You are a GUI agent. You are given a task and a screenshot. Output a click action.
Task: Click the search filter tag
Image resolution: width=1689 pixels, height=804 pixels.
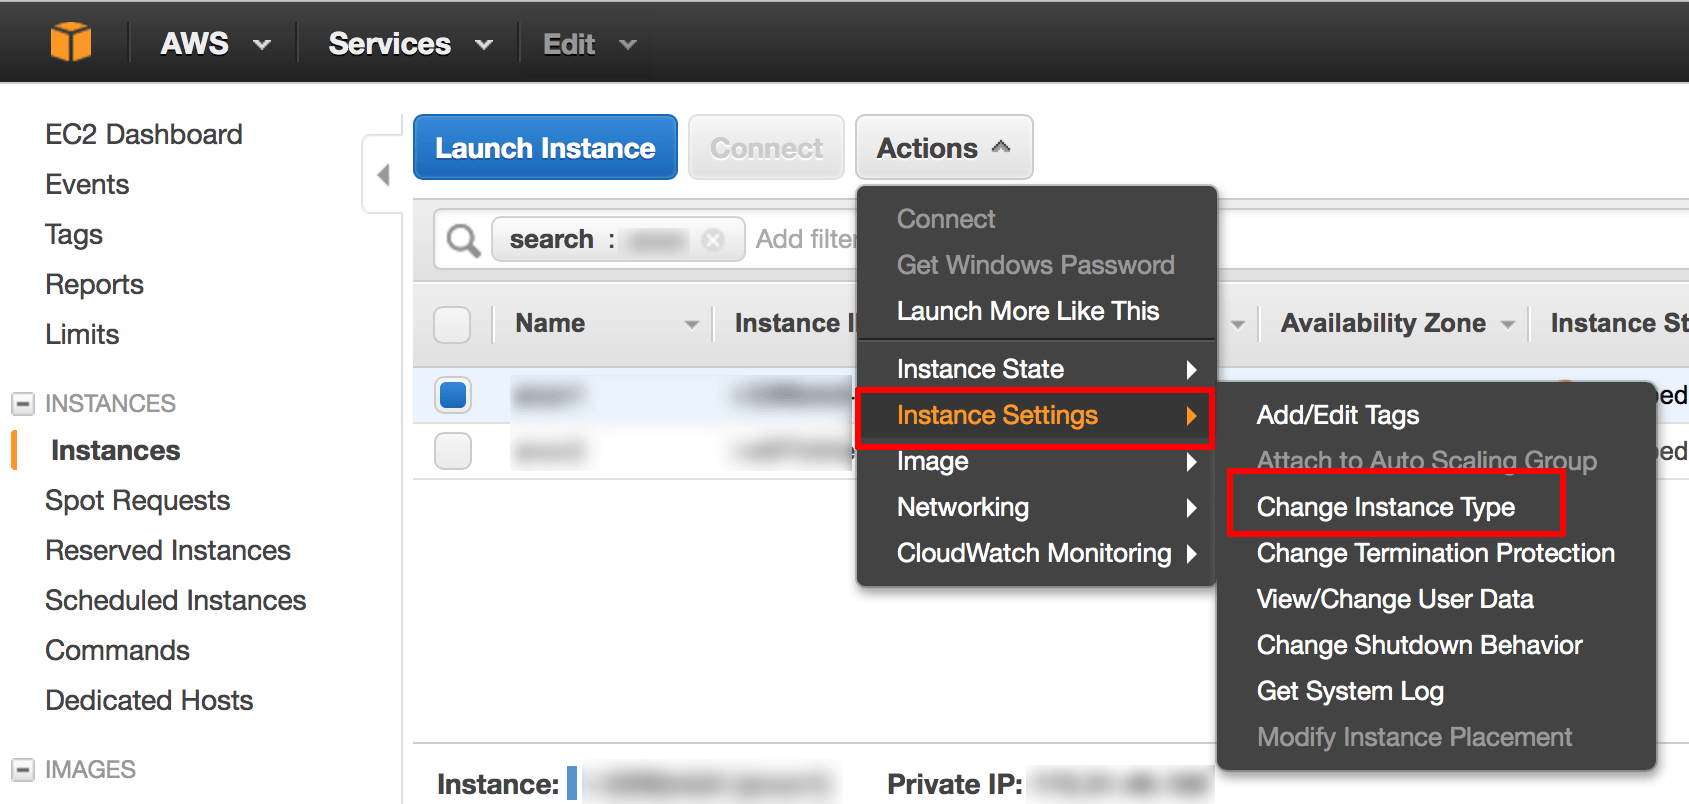pos(618,240)
